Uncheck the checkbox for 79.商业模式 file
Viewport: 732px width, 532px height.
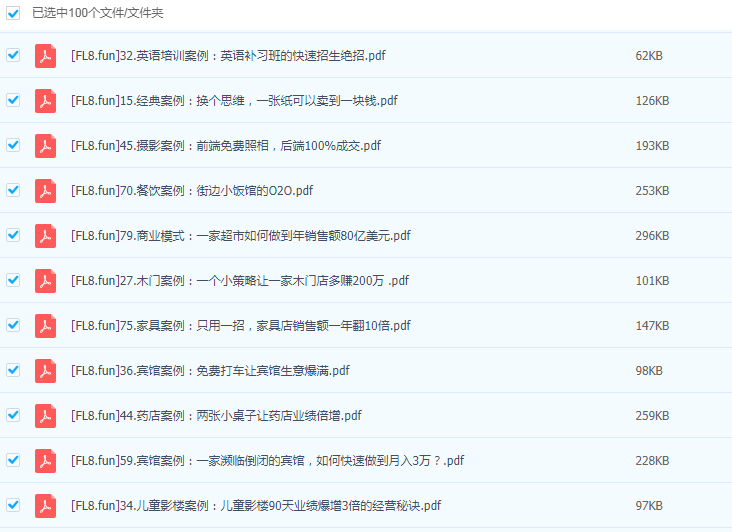point(13,236)
